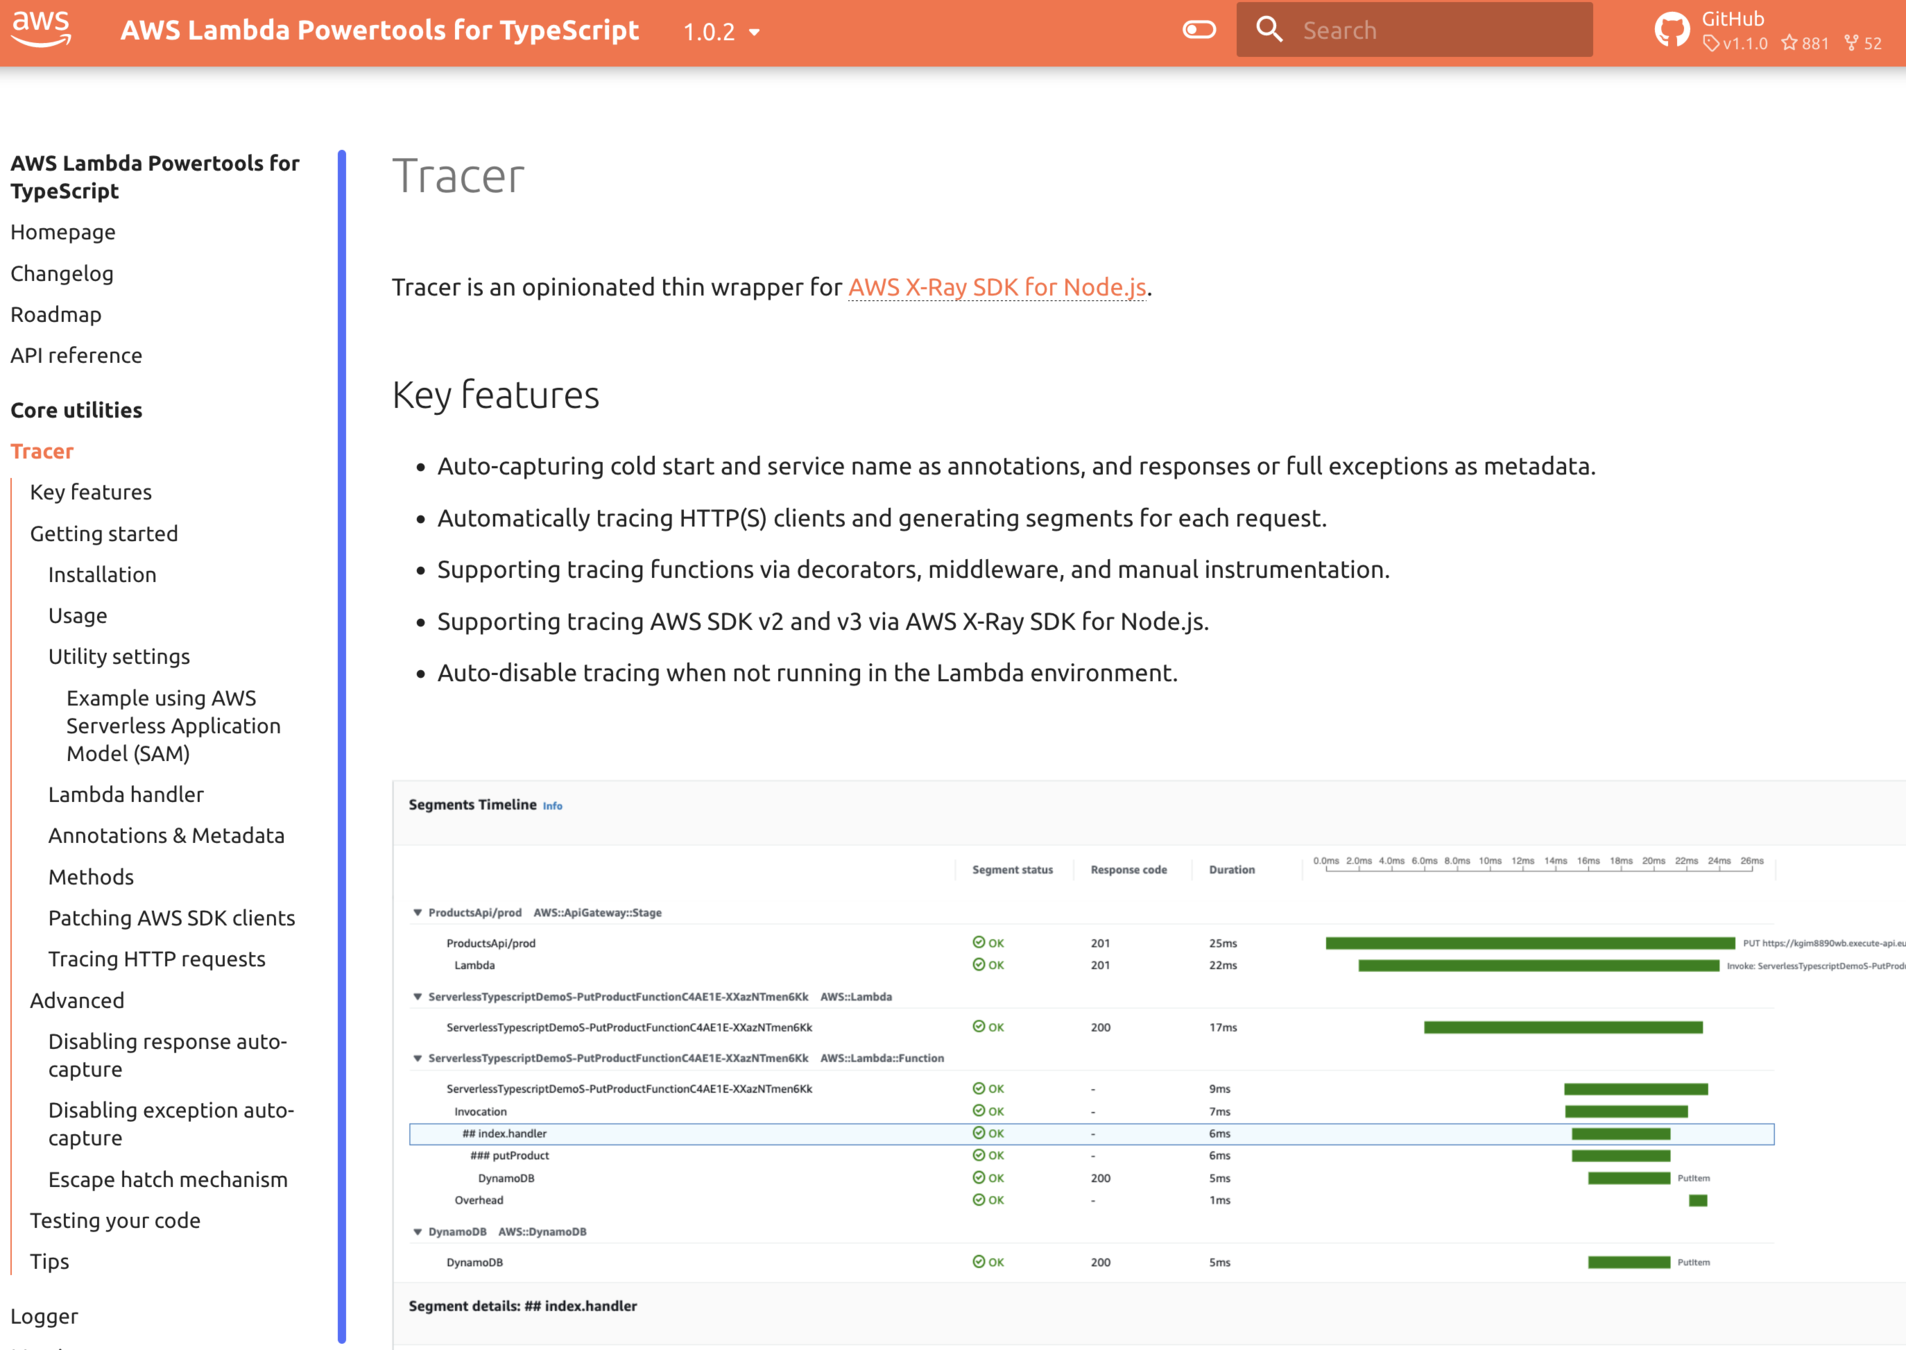
Task: Go to Annotations & Metadata section
Action: [166, 835]
